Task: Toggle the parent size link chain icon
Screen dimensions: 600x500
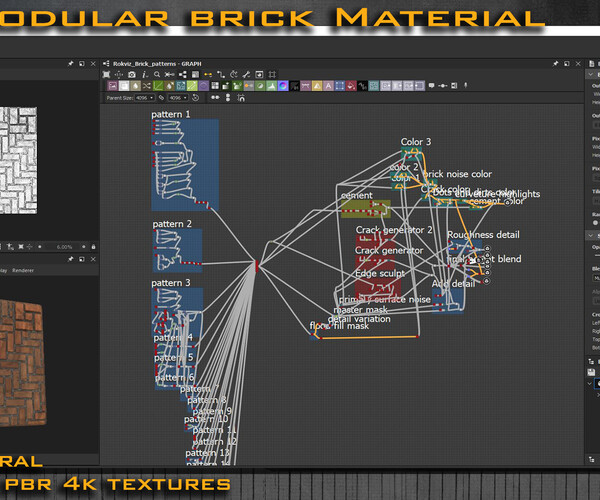Action: tap(161, 98)
